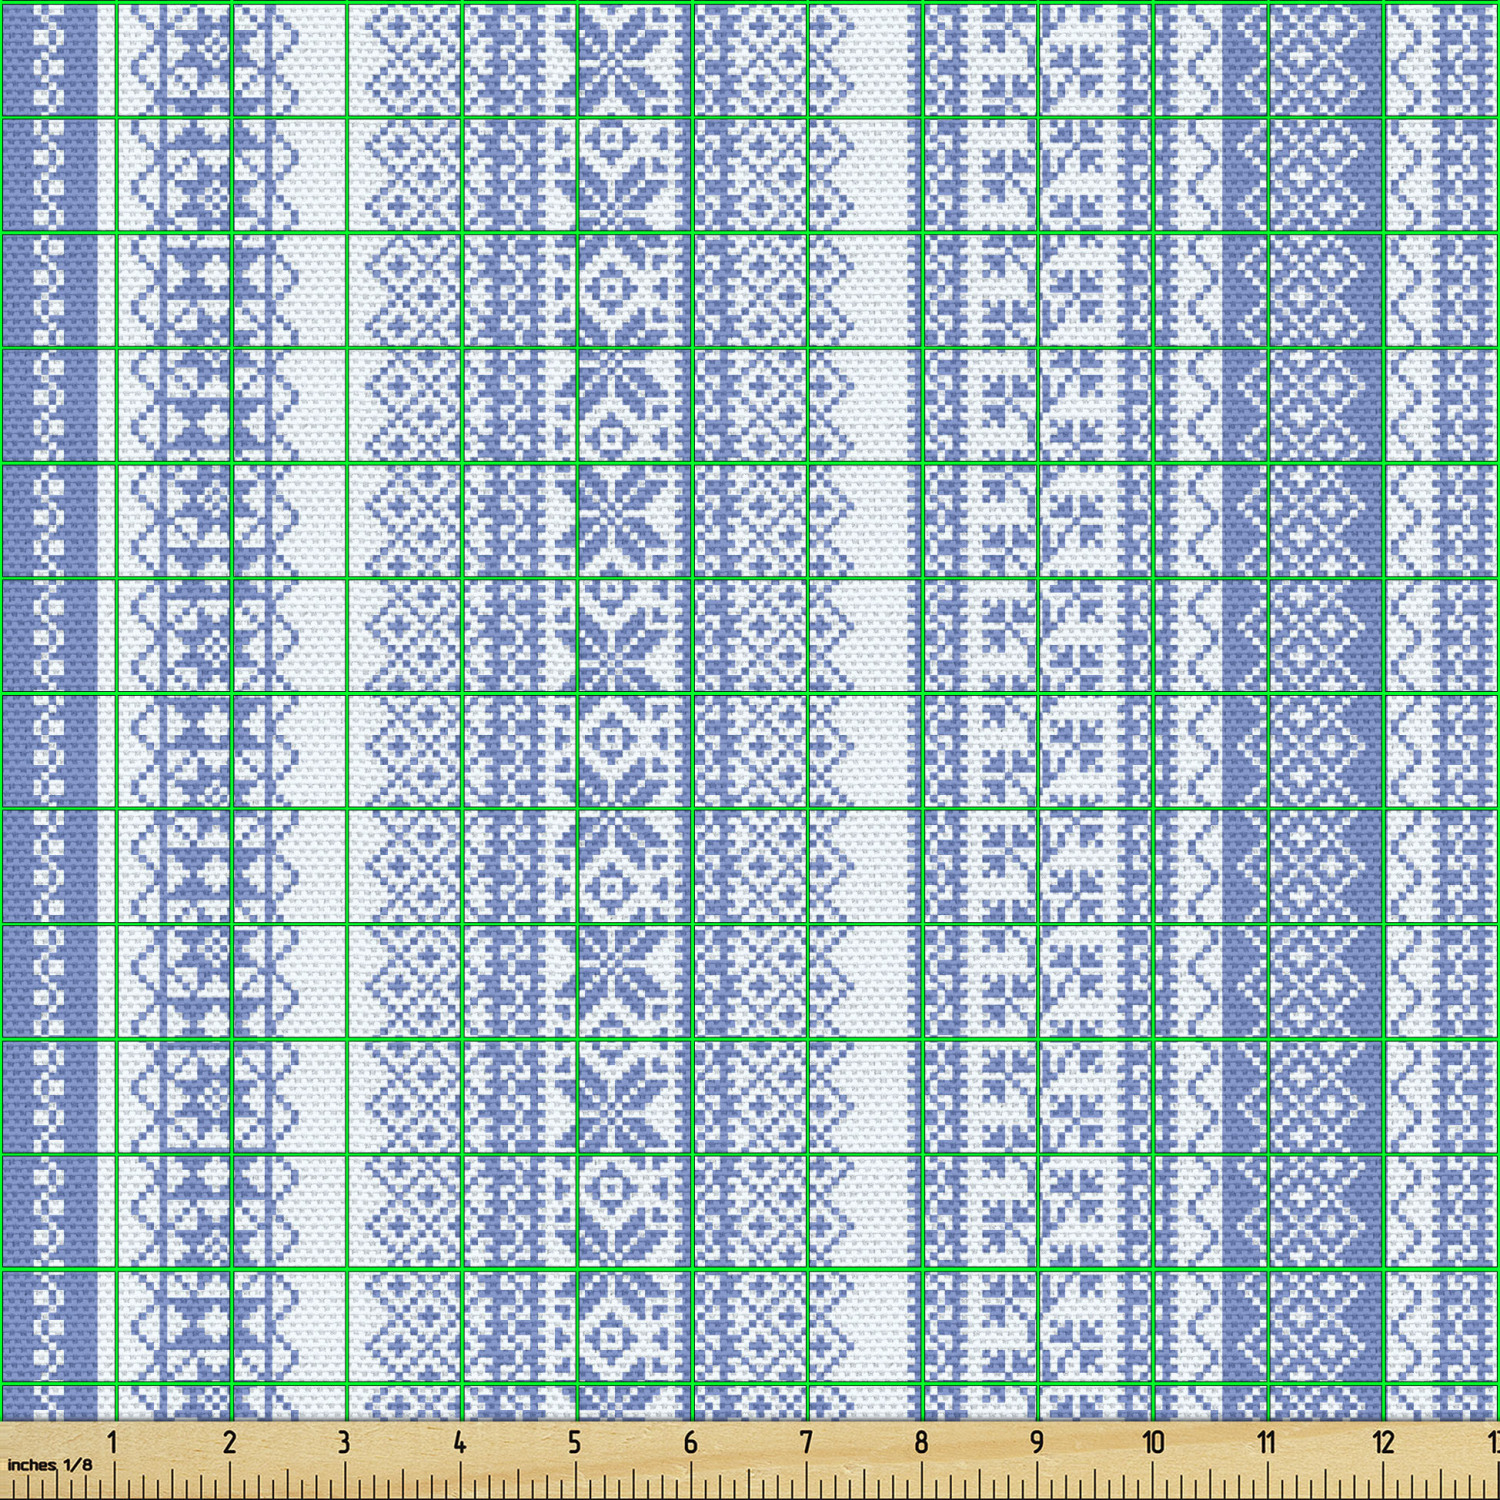The image size is (1500, 1500).
Task: Click the number 12 on the ruler
Action: tap(1383, 1442)
